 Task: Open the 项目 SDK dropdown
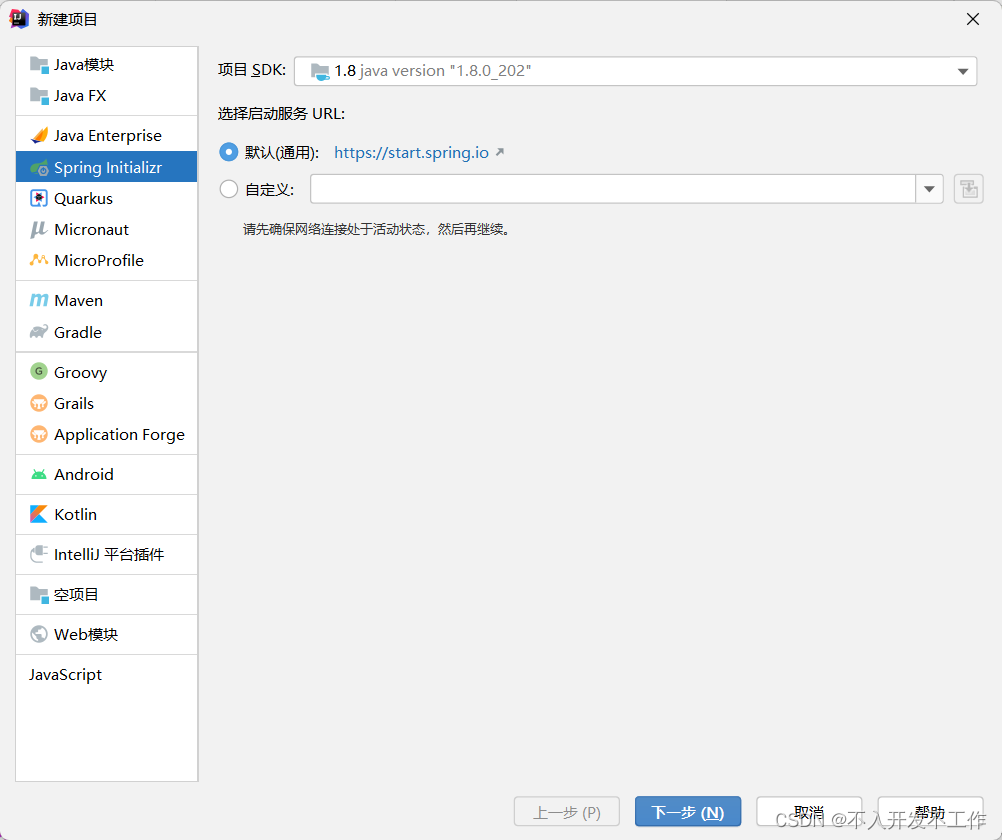[x=635, y=71]
